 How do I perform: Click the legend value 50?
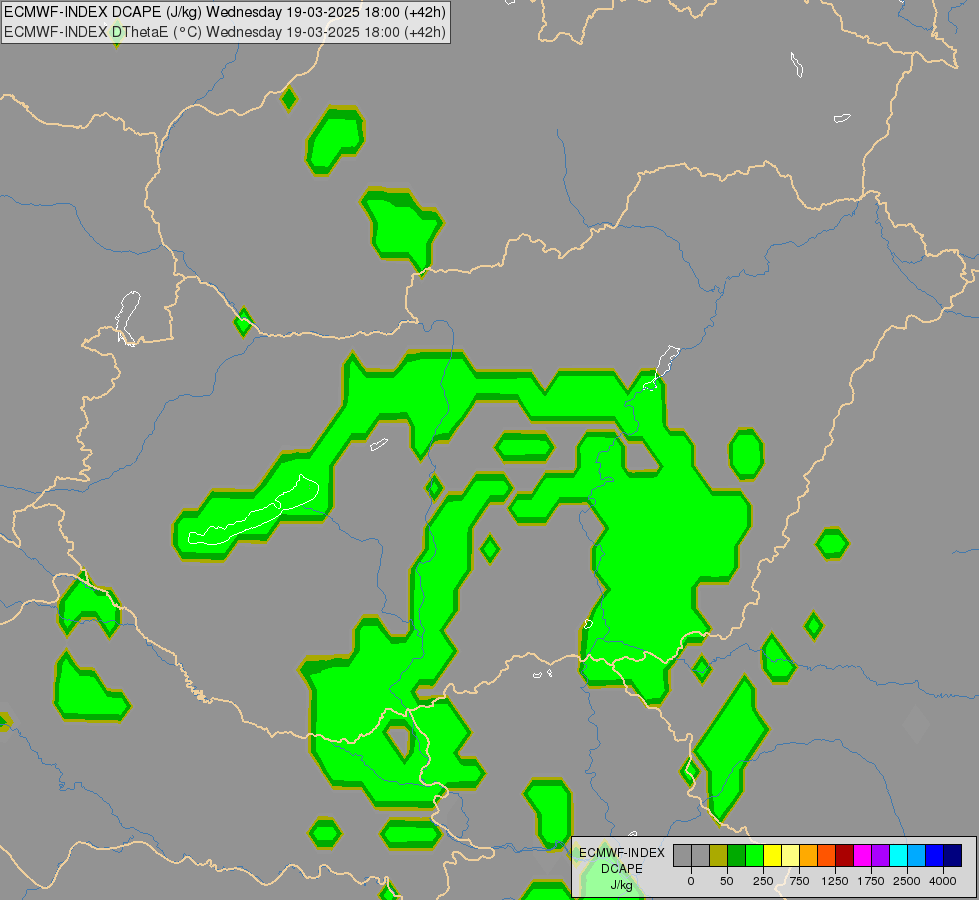coord(727,881)
